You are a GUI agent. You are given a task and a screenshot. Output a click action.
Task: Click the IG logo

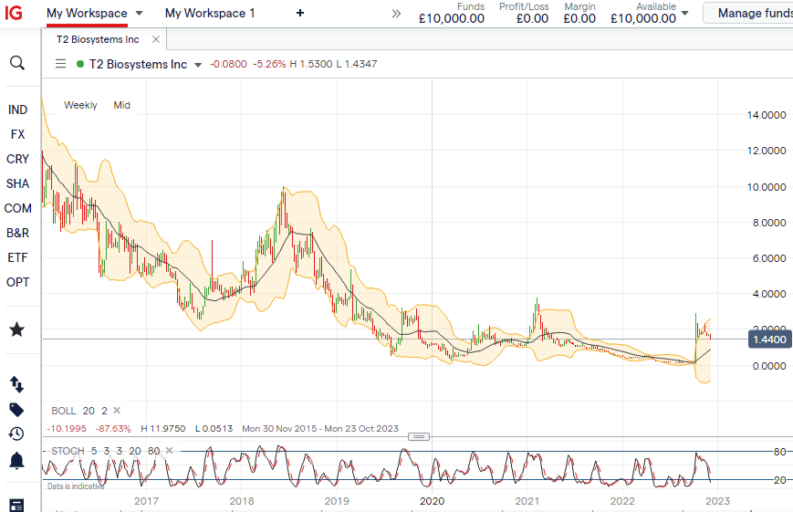coord(14,12)
